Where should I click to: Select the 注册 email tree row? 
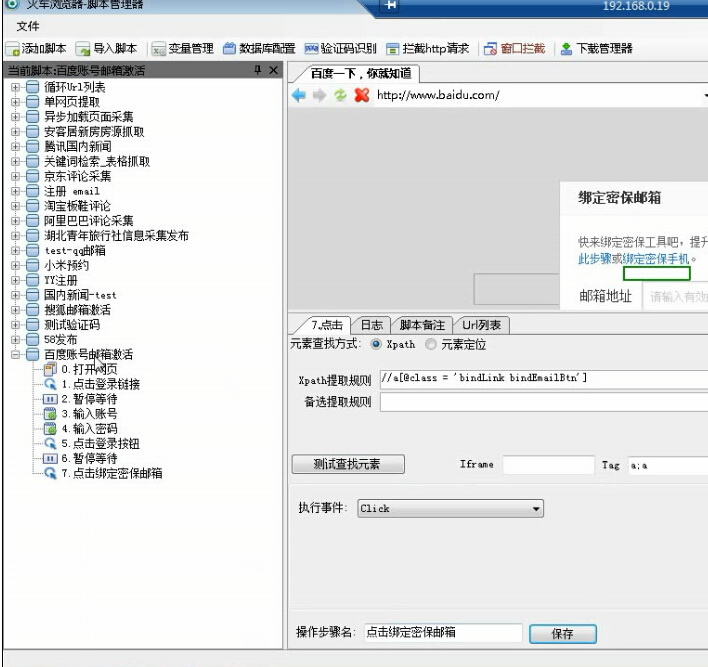coord(71,191)
